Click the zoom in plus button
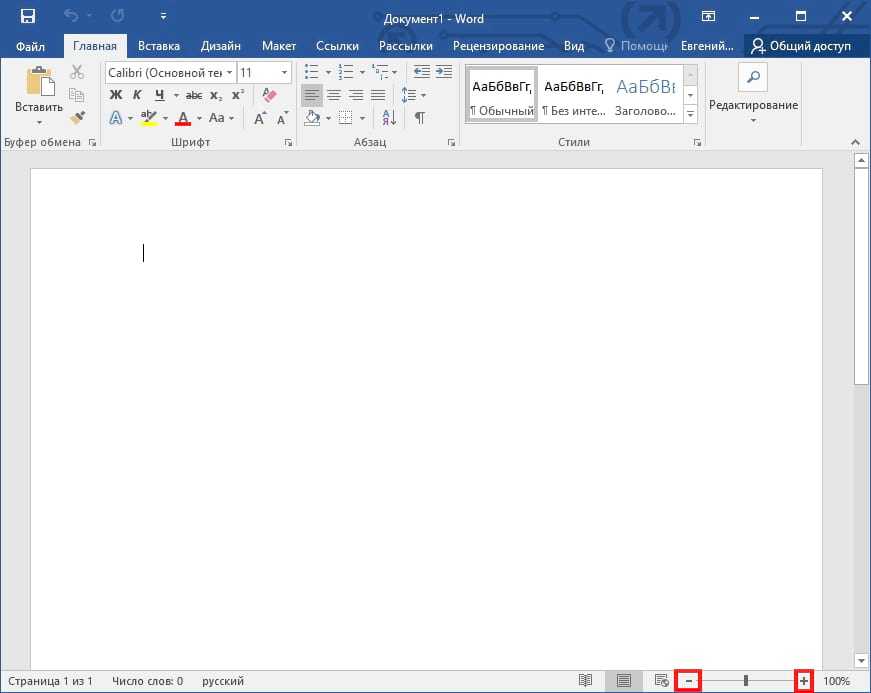Viewport: 871px width, 693px height. tap(804, 681)
